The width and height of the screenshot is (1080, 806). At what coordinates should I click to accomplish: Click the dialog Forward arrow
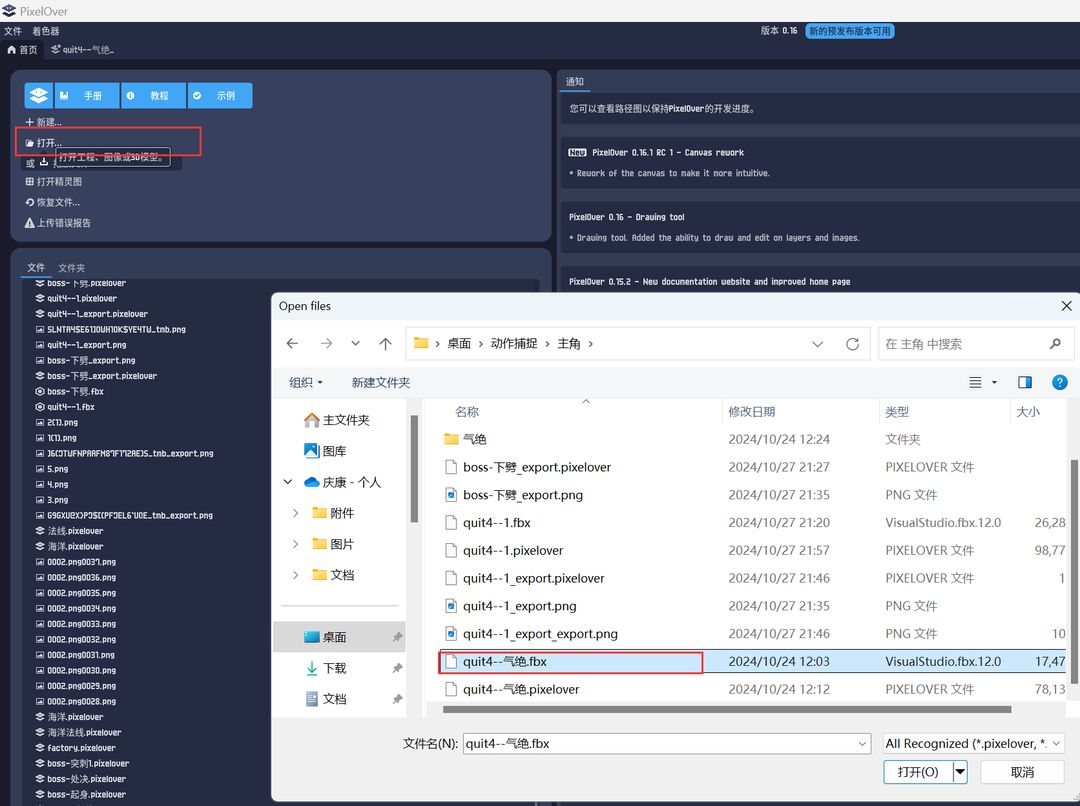[x=326, y=343]
